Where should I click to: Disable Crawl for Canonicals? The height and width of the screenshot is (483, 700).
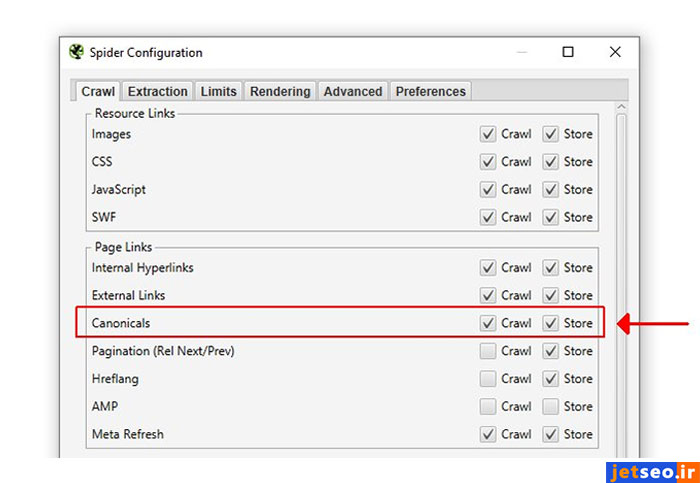click(488, 323)
